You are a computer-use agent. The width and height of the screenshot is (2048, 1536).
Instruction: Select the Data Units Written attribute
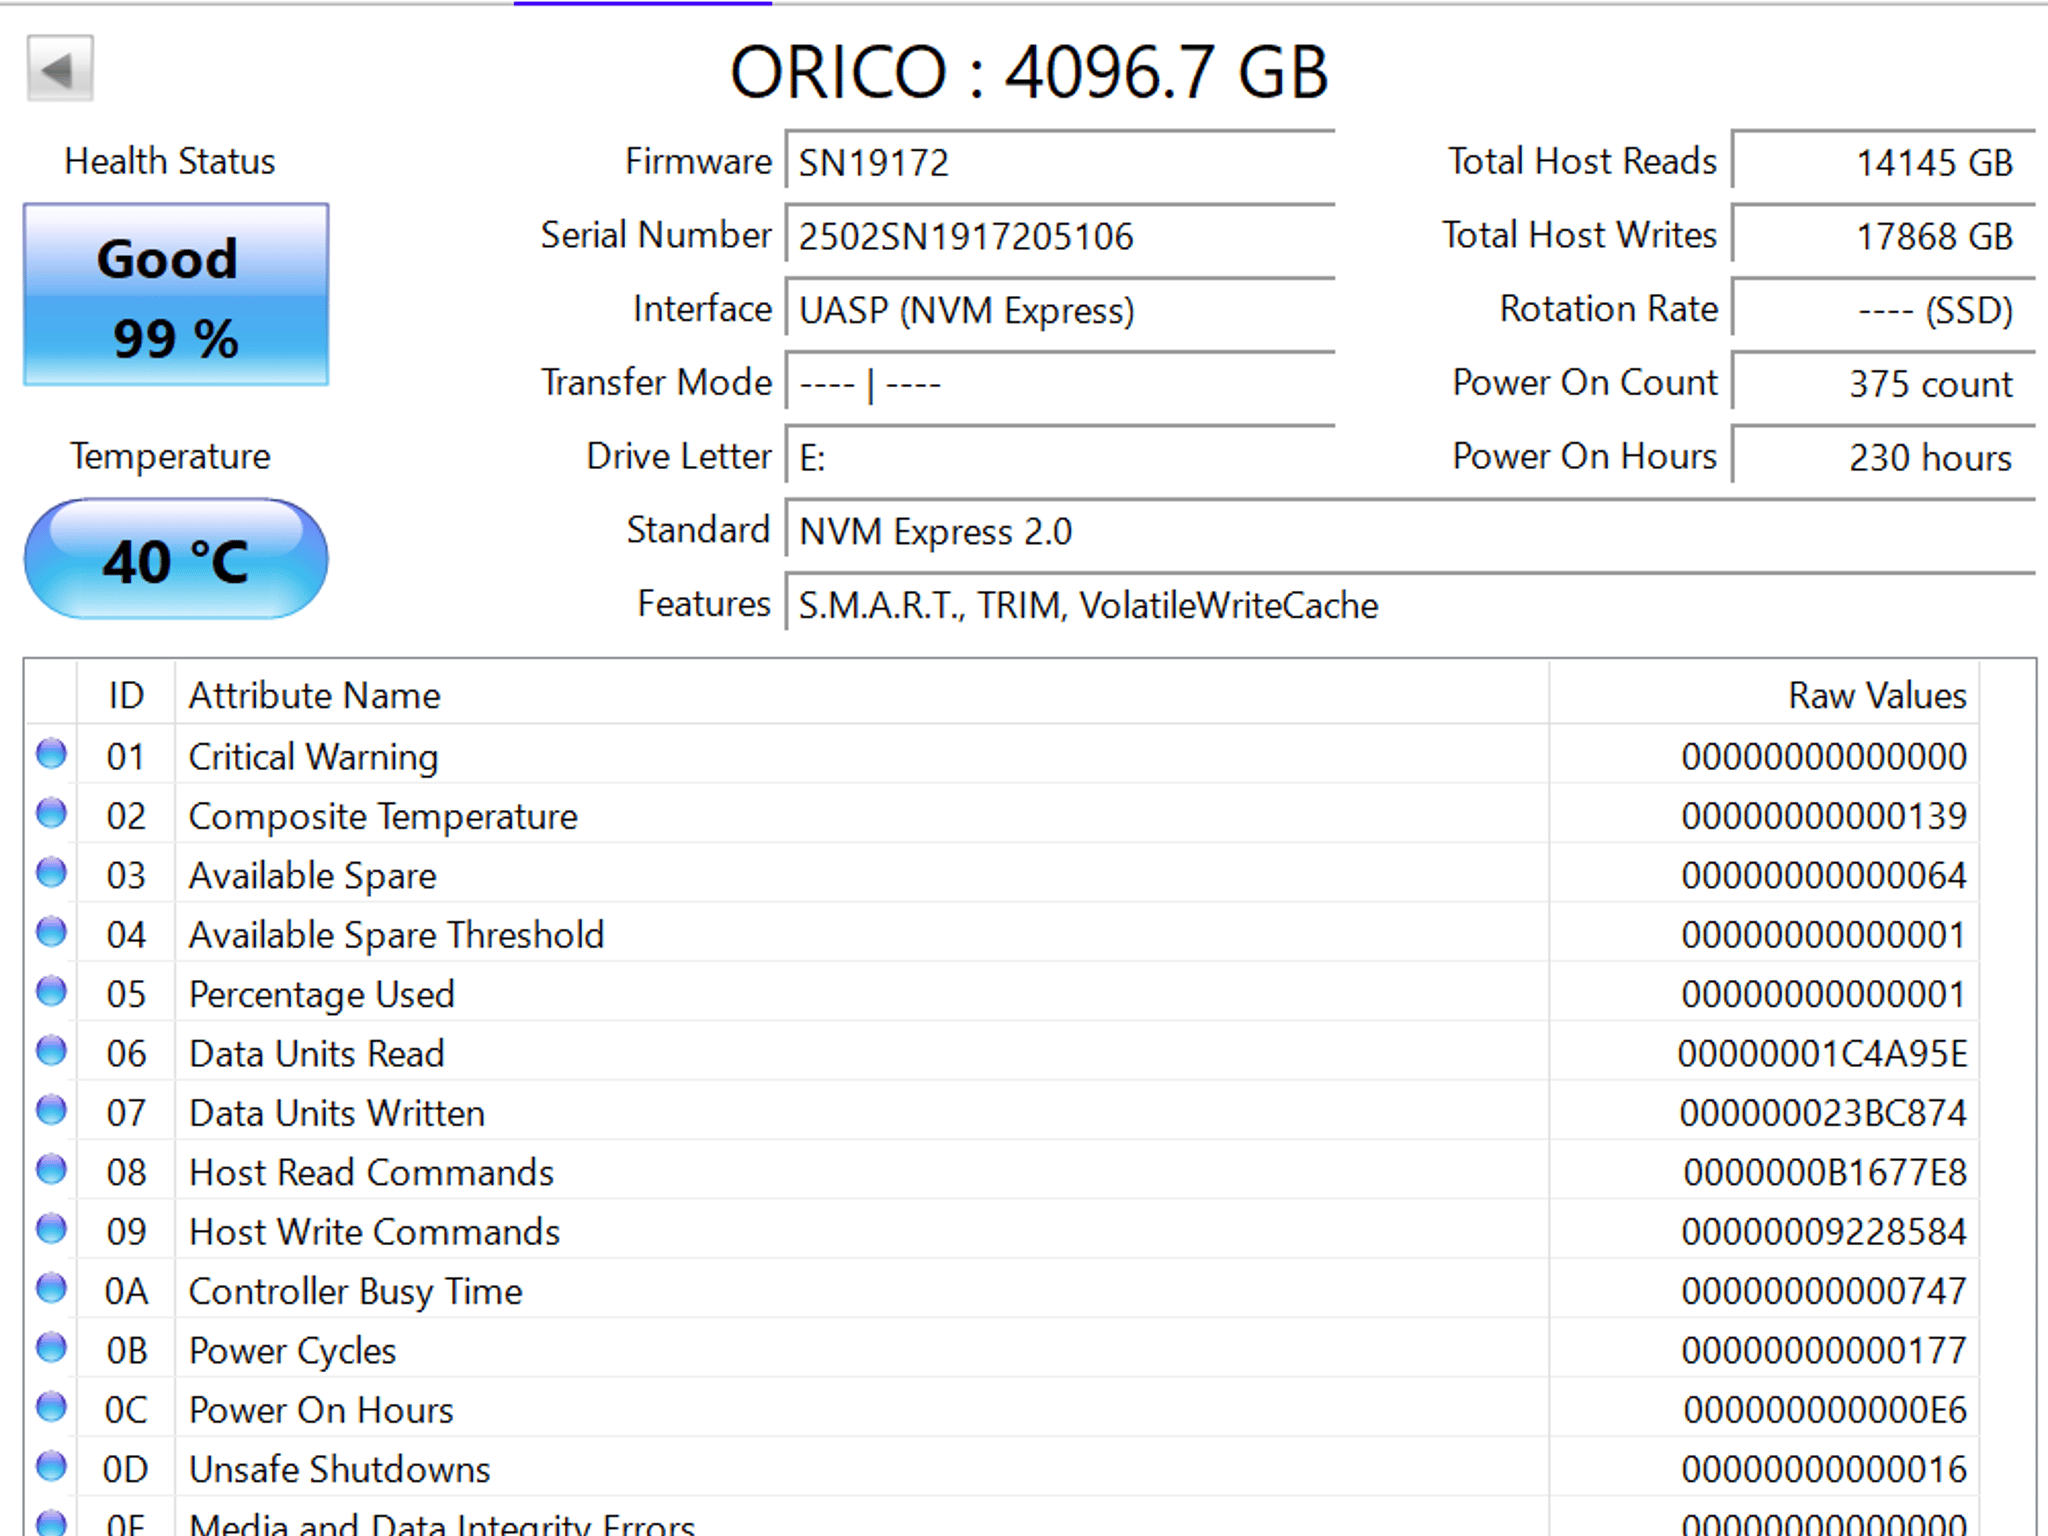tap(337, 1113)
